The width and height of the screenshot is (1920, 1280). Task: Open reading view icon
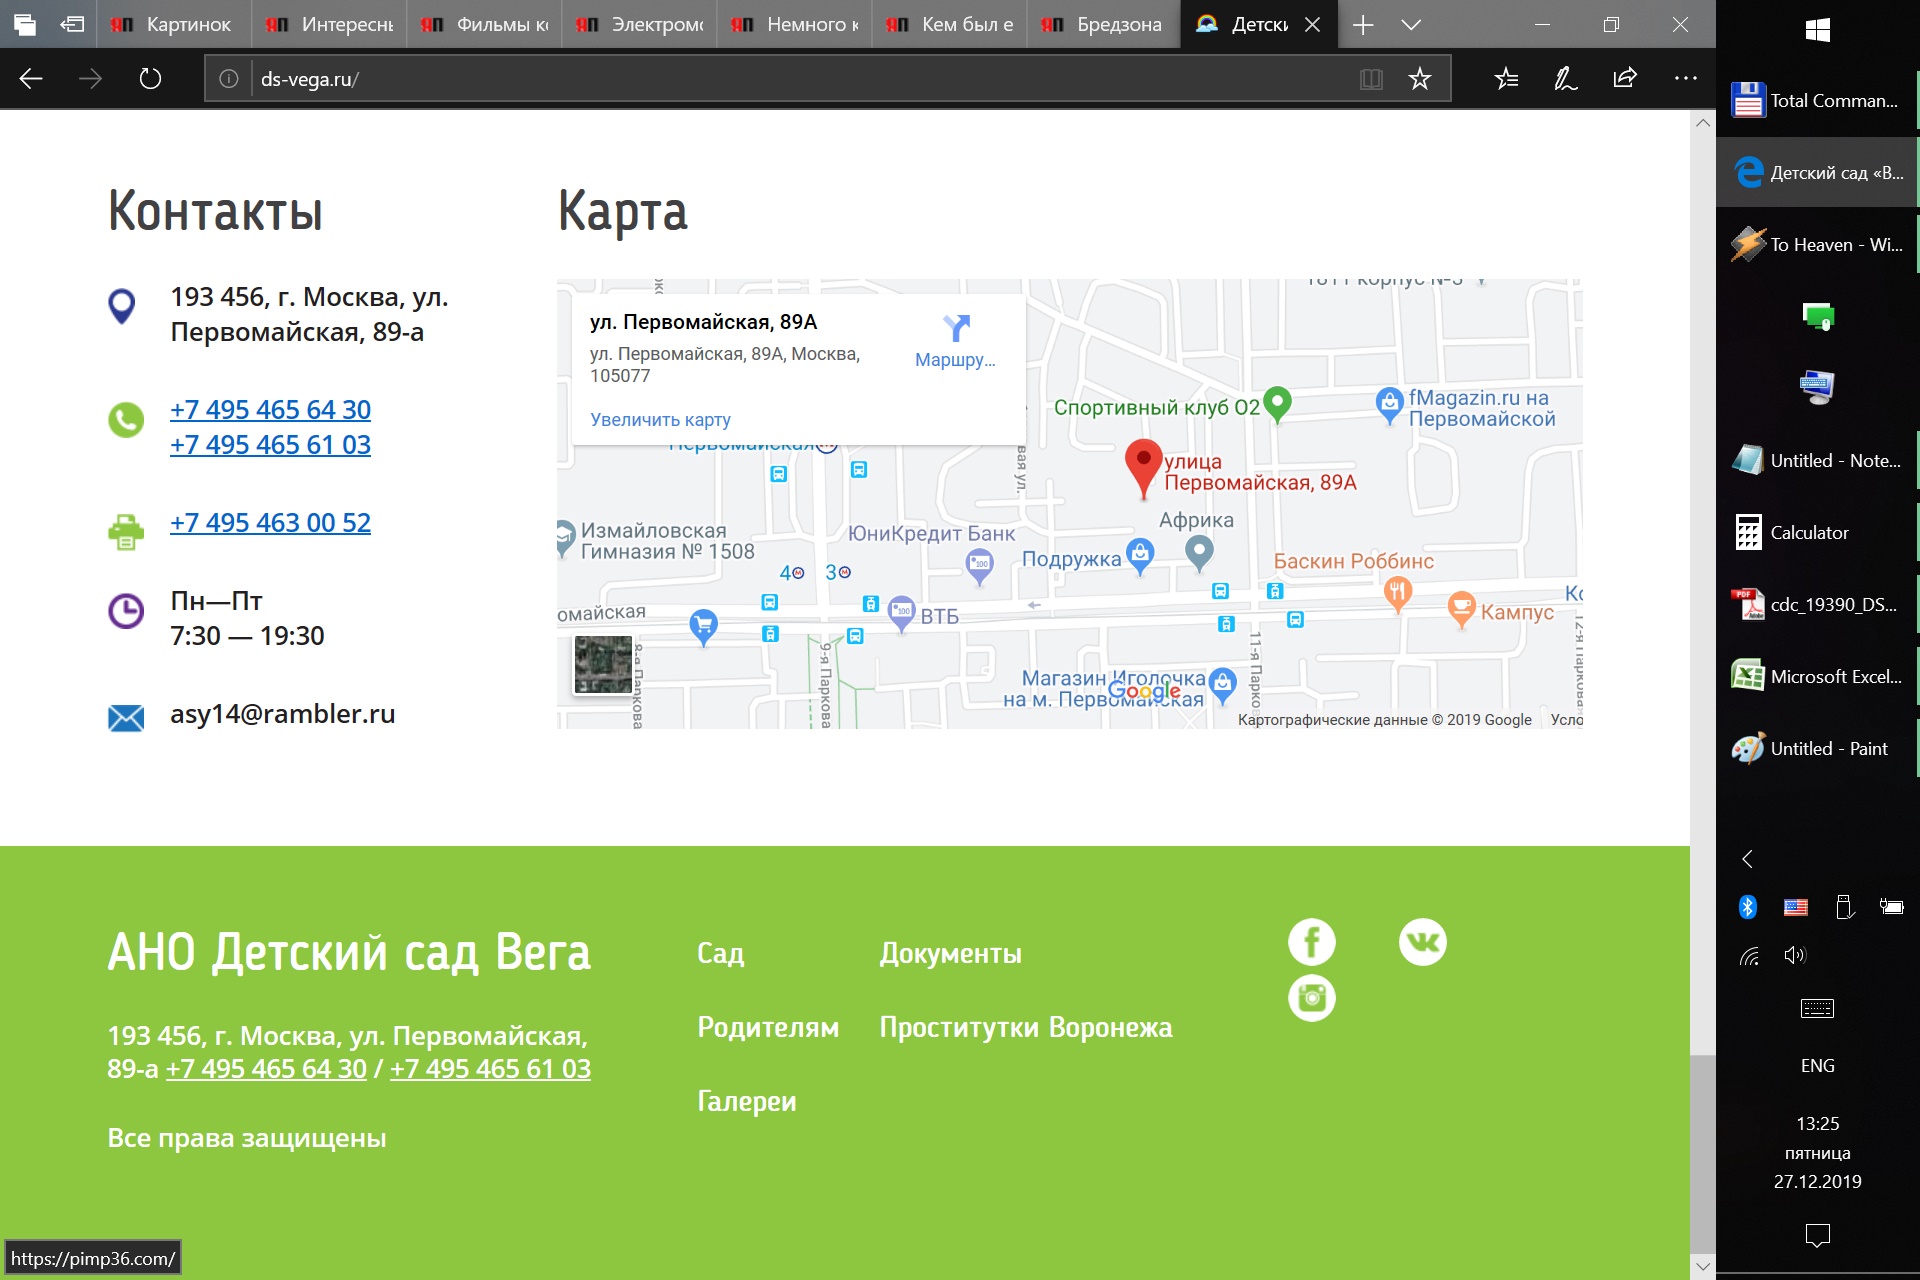pos(1371,79)
